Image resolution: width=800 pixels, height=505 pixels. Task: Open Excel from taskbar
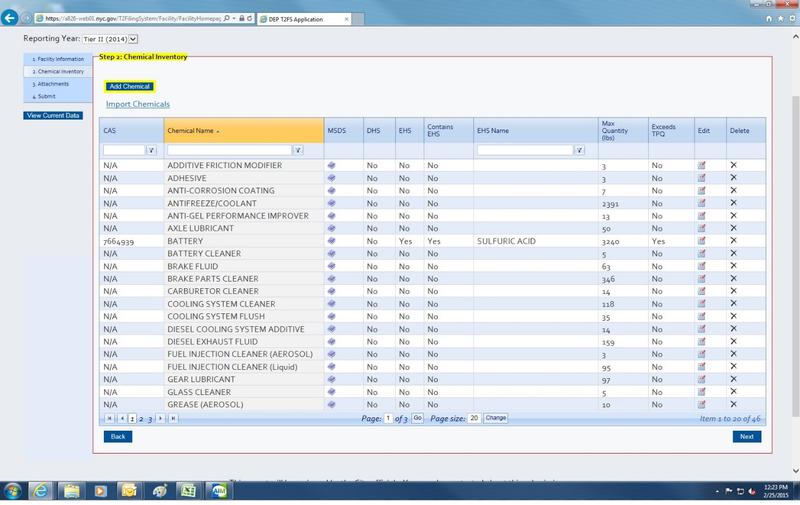189,491
